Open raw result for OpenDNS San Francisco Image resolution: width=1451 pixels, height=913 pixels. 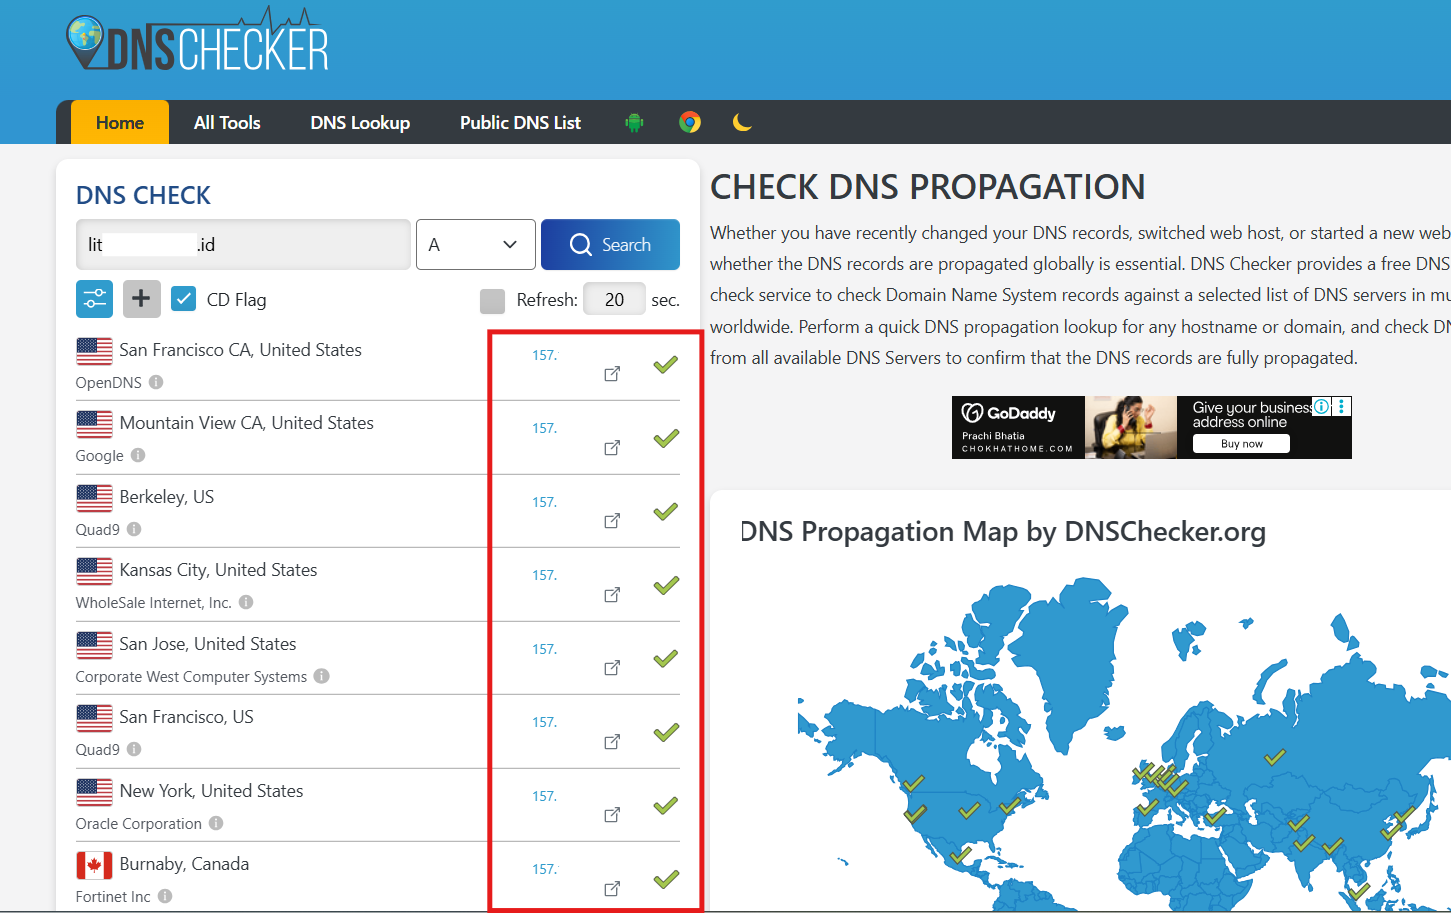(611, 374)
